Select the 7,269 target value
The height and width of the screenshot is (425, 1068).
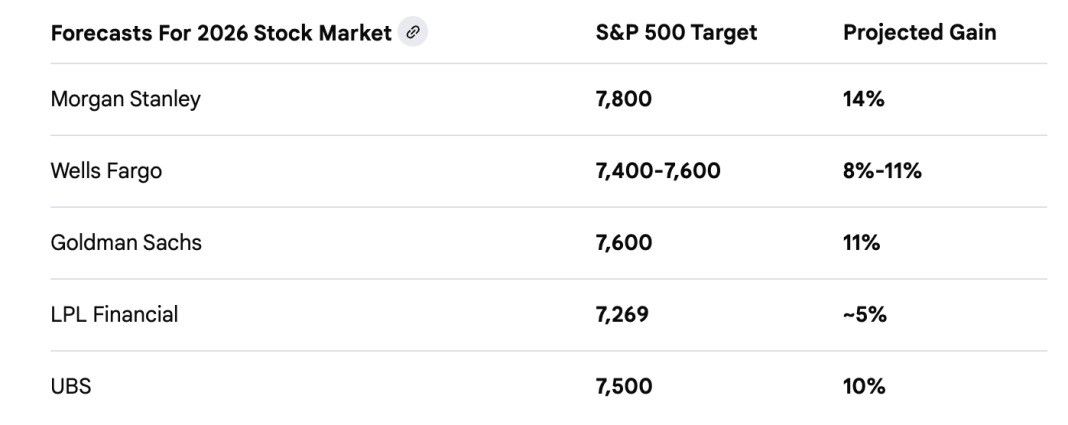(x=622, y=315)
